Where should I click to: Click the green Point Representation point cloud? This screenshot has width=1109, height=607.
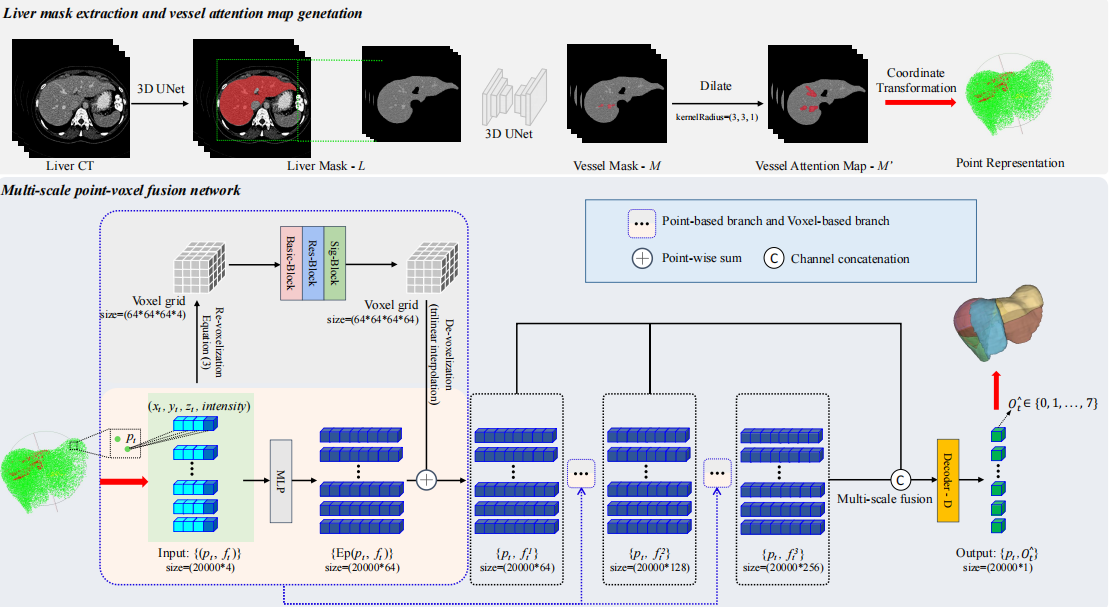[x=1011, y=98]
